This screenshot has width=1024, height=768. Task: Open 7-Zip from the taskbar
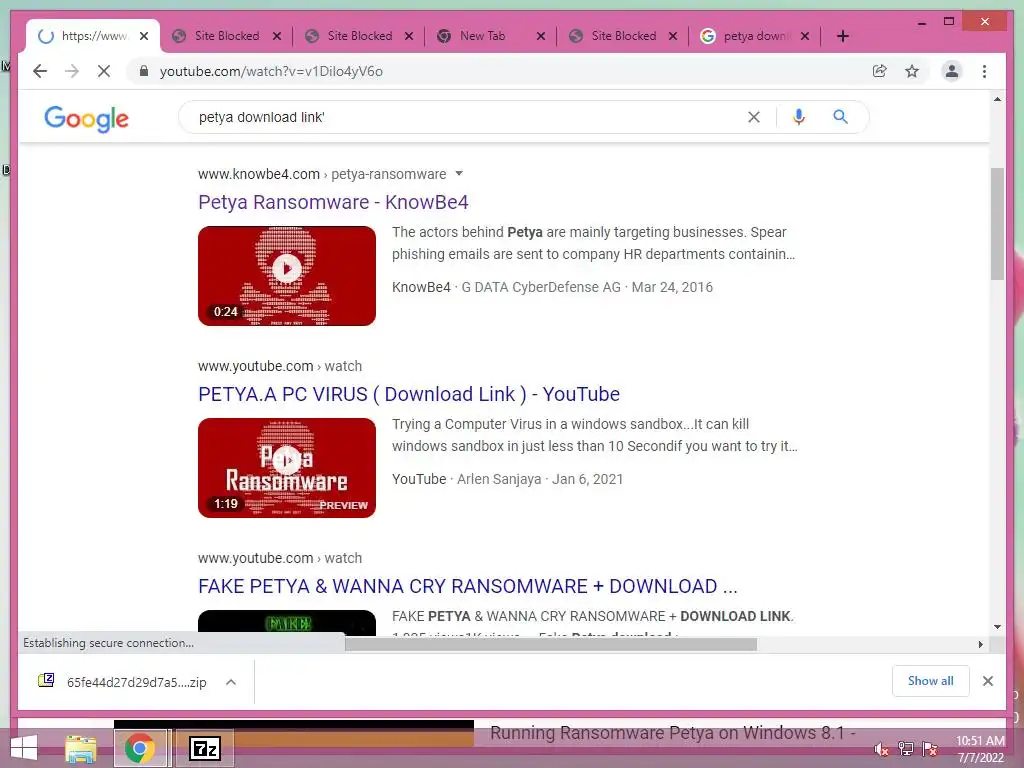tap(204, 748)
